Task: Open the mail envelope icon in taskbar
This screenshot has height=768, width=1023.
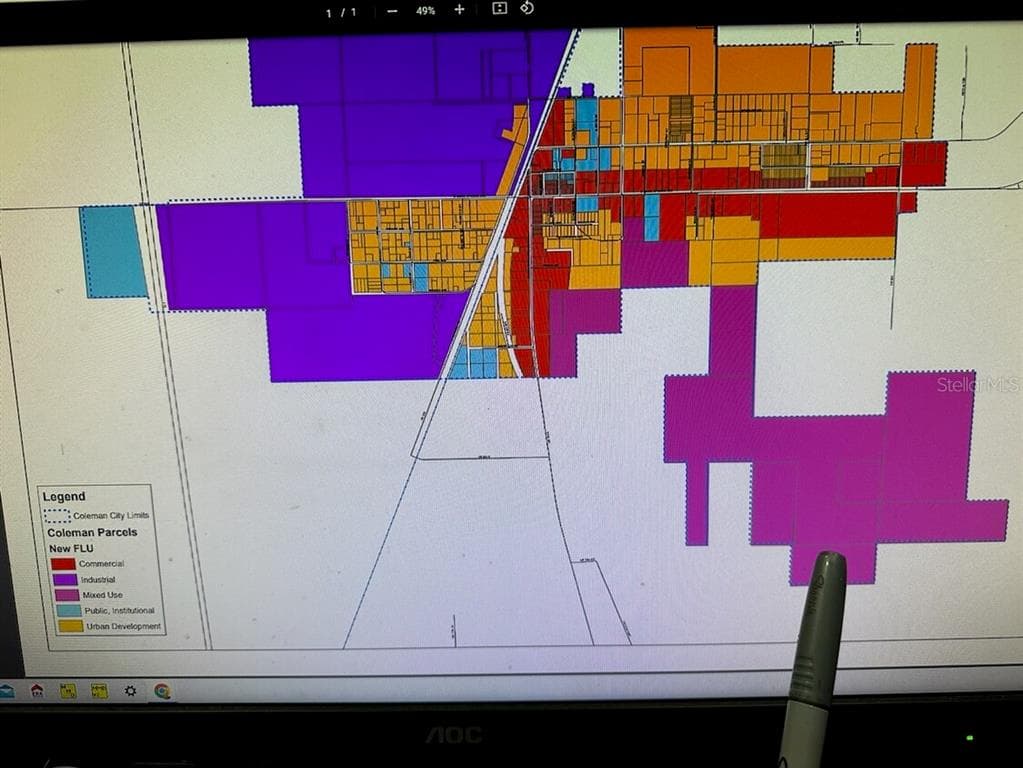Action: coord(6,691)
